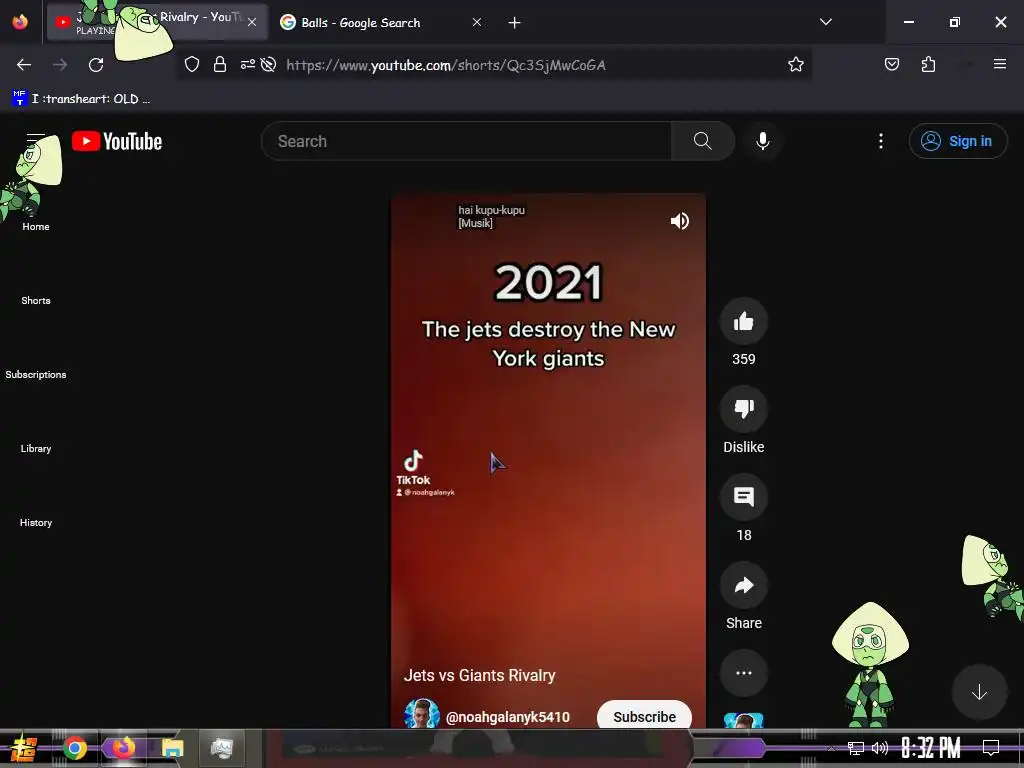List all tabs dropdown arrow
The image size is (1024, 768).
(x=825, y=22)
